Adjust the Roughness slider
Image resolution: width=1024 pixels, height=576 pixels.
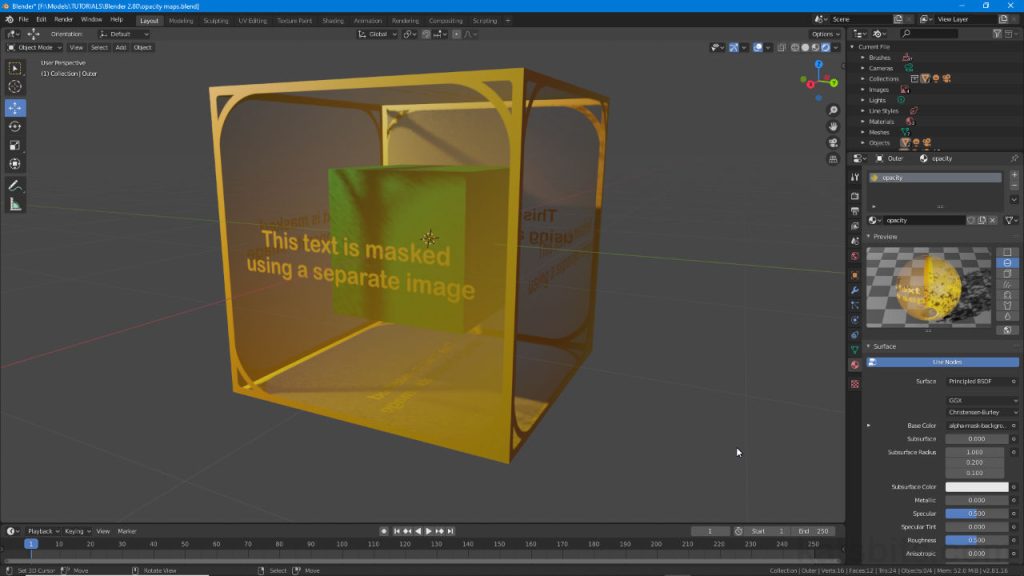[x=973, y=539]
